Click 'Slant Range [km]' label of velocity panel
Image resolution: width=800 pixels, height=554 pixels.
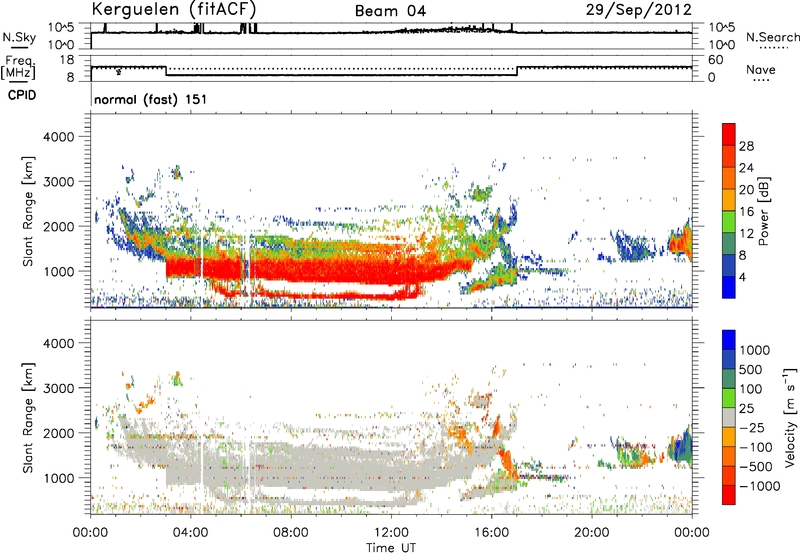(x=28, y=417)
